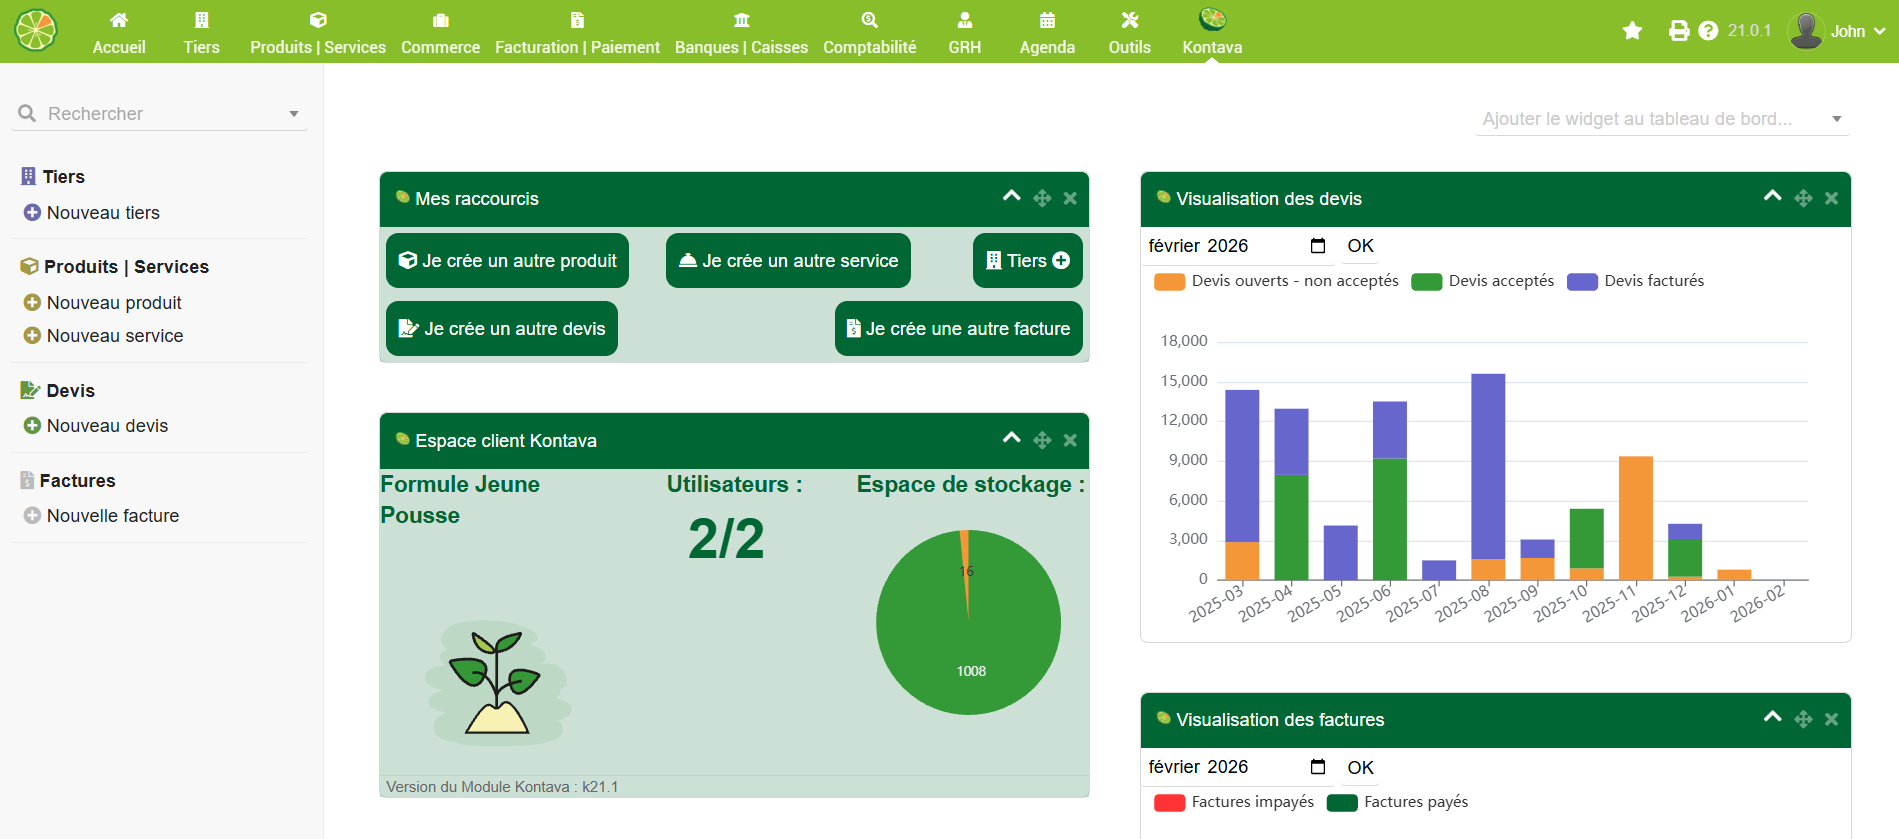Toggle Factures impayés legend series

click(1233, 802)
